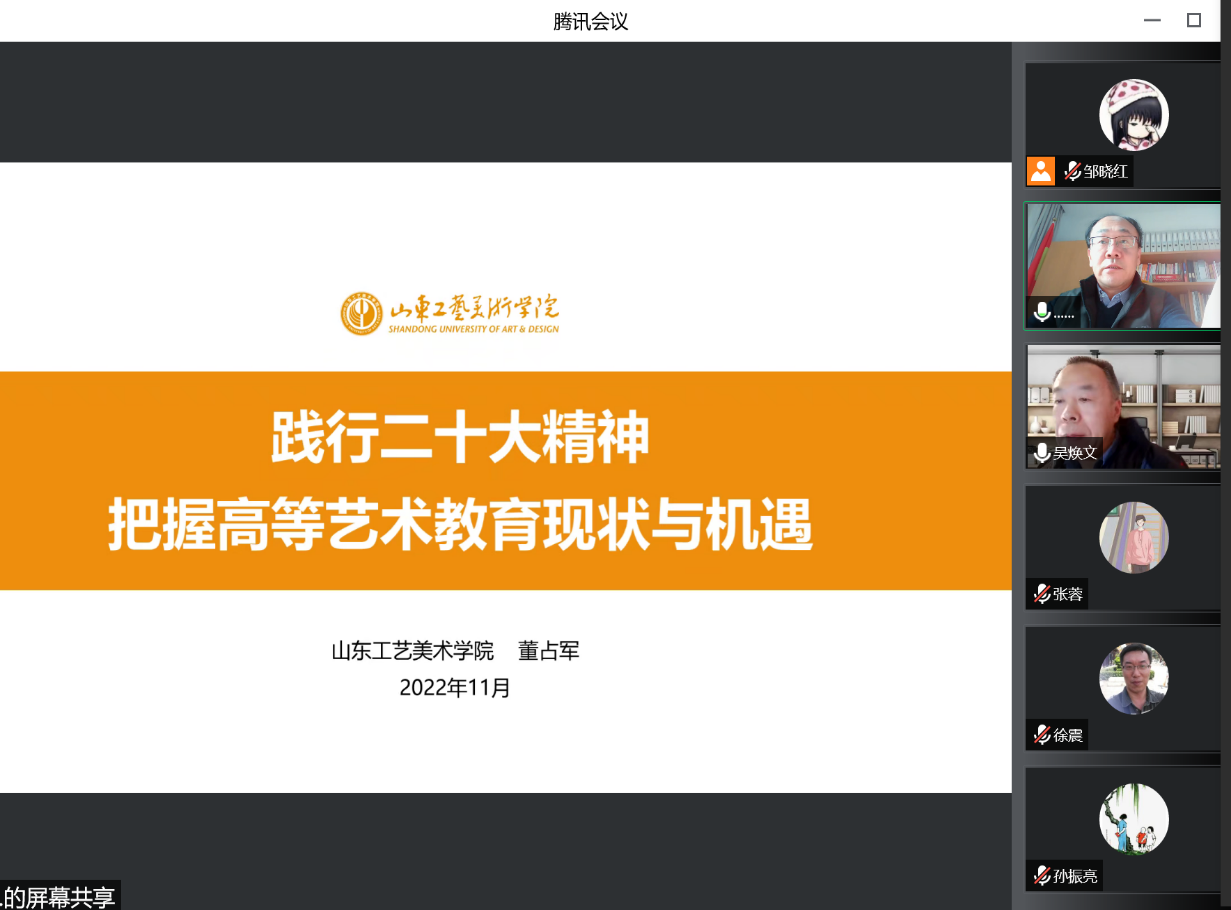Click muted microphone icon next to 徐震

pyautogui.click(x=1042, y=735)
